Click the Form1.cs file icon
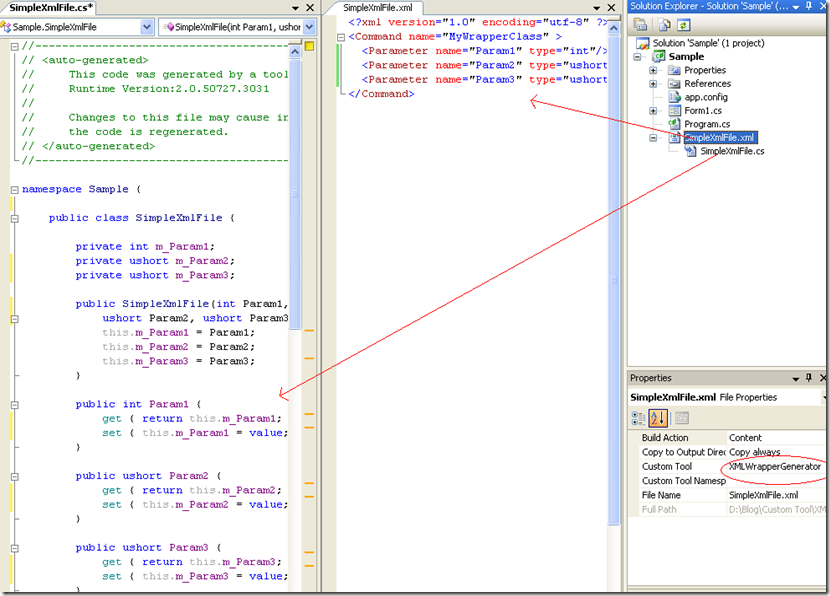The image size is (830, 596). click(x=674, y=111)
